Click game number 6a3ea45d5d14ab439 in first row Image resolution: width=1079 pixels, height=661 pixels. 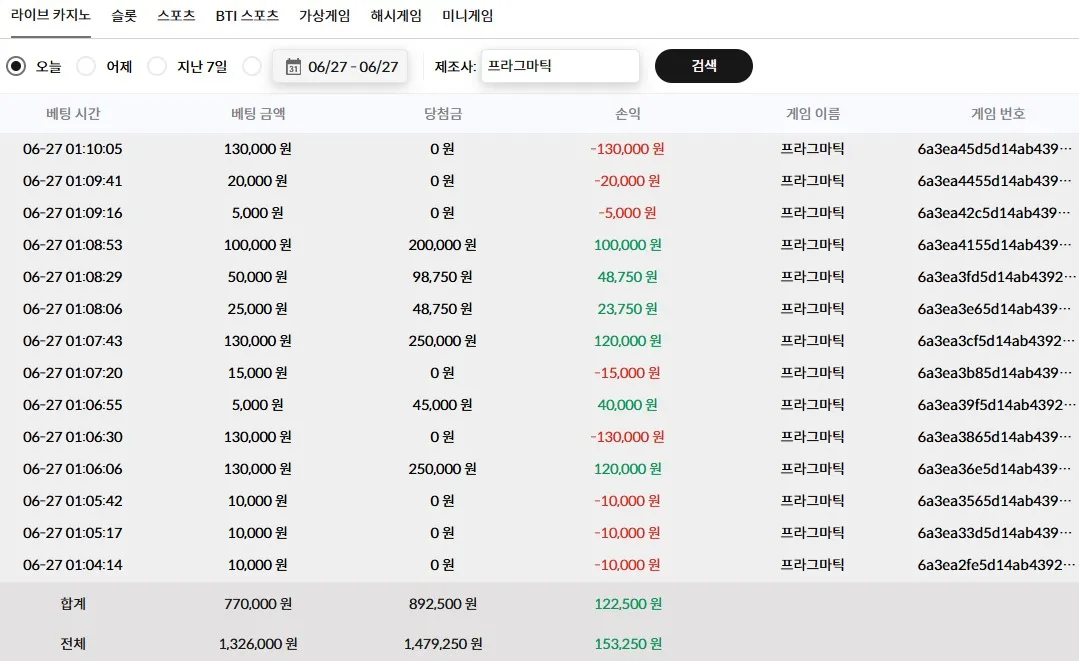pyautogui.click(x=994, y=149)
